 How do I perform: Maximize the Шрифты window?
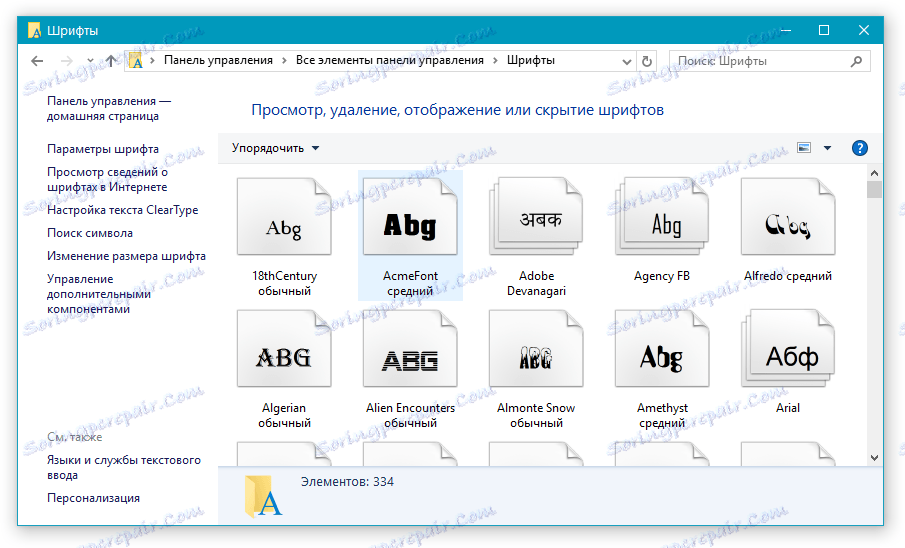(824, 30)
